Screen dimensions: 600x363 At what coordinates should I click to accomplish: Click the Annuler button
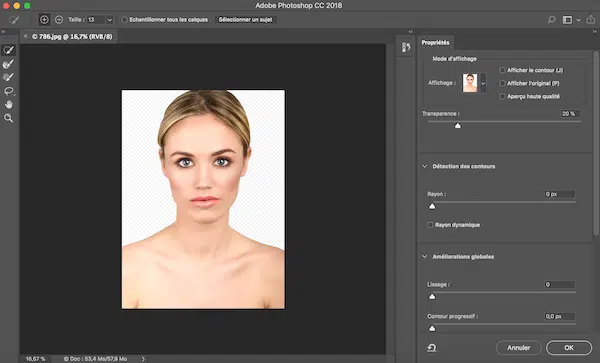[x=518, y=348]
